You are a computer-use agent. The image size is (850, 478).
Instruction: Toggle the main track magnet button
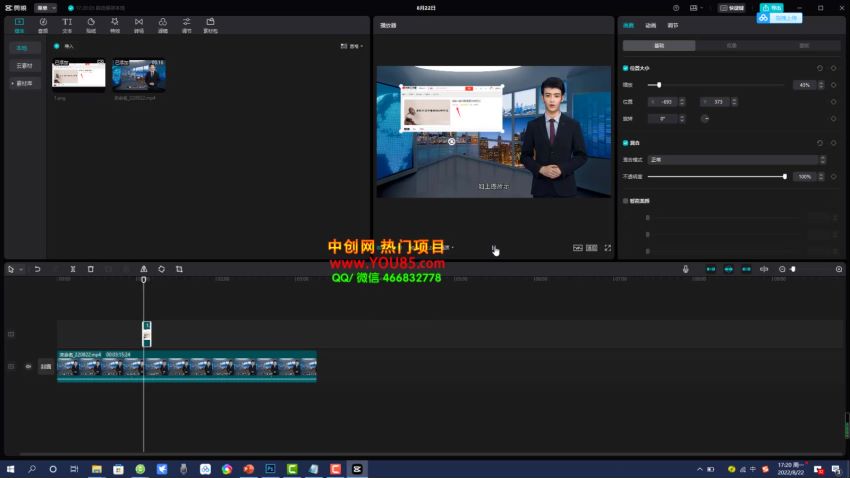tap(711, 269)
